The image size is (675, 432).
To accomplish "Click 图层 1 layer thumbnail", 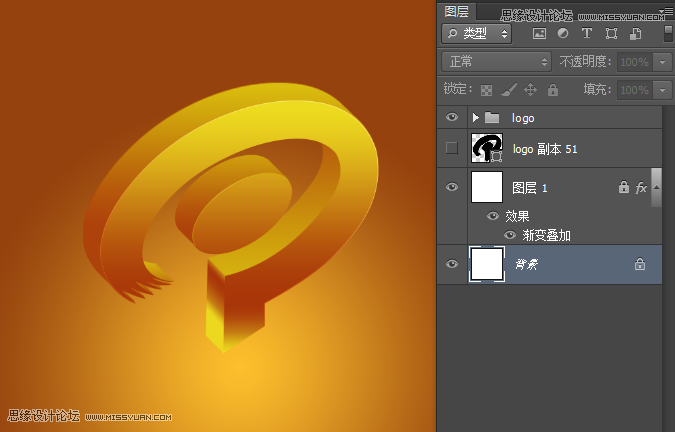I will pos(487,187).
